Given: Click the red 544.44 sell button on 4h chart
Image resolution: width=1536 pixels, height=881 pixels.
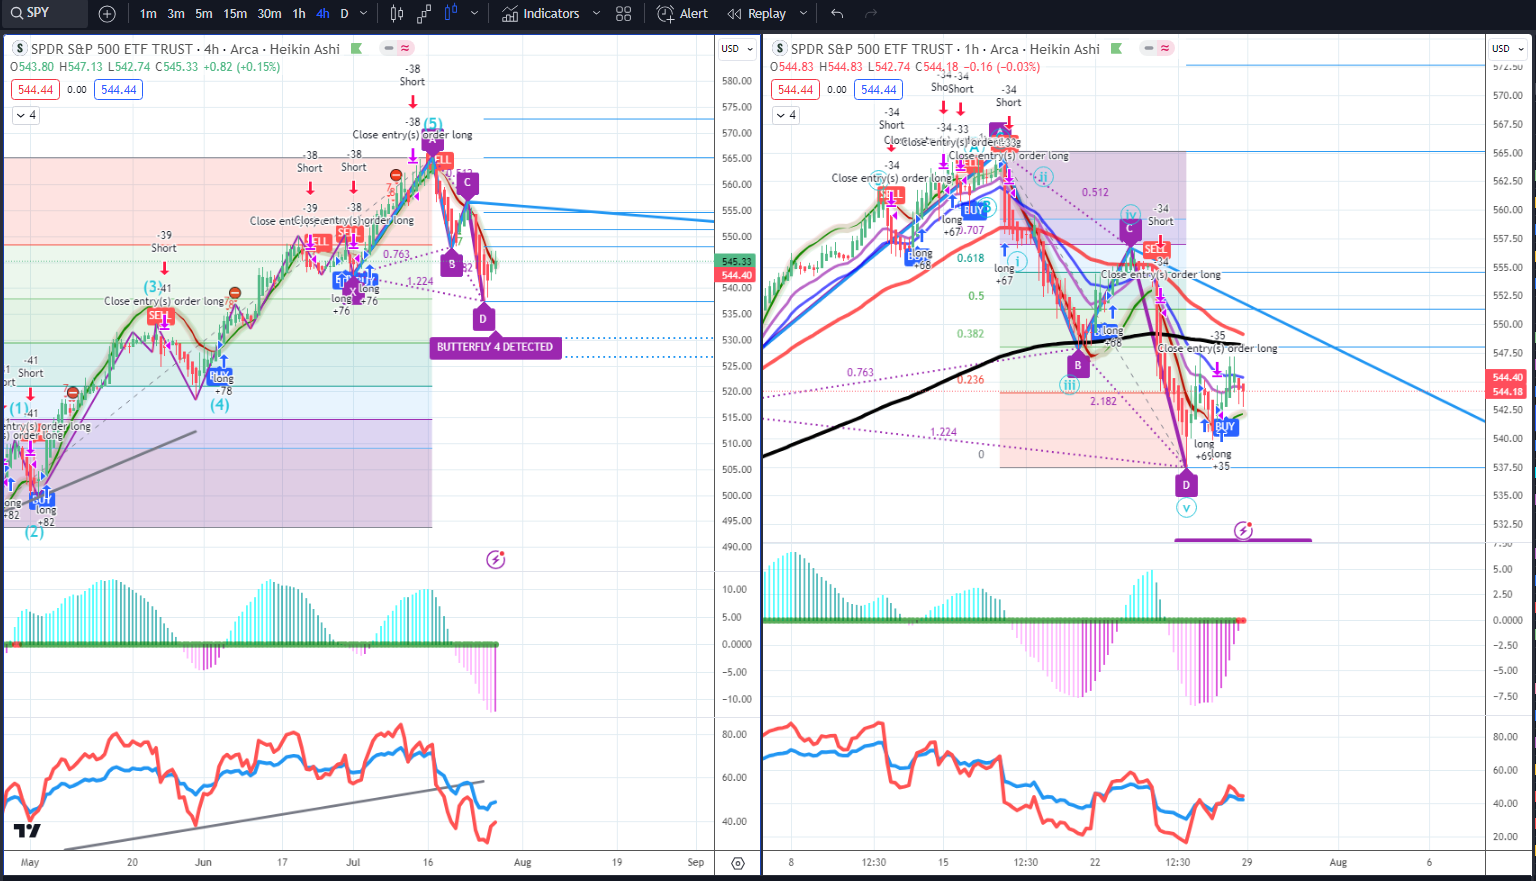Looking at the screenshot, I should tap(36, 90).
